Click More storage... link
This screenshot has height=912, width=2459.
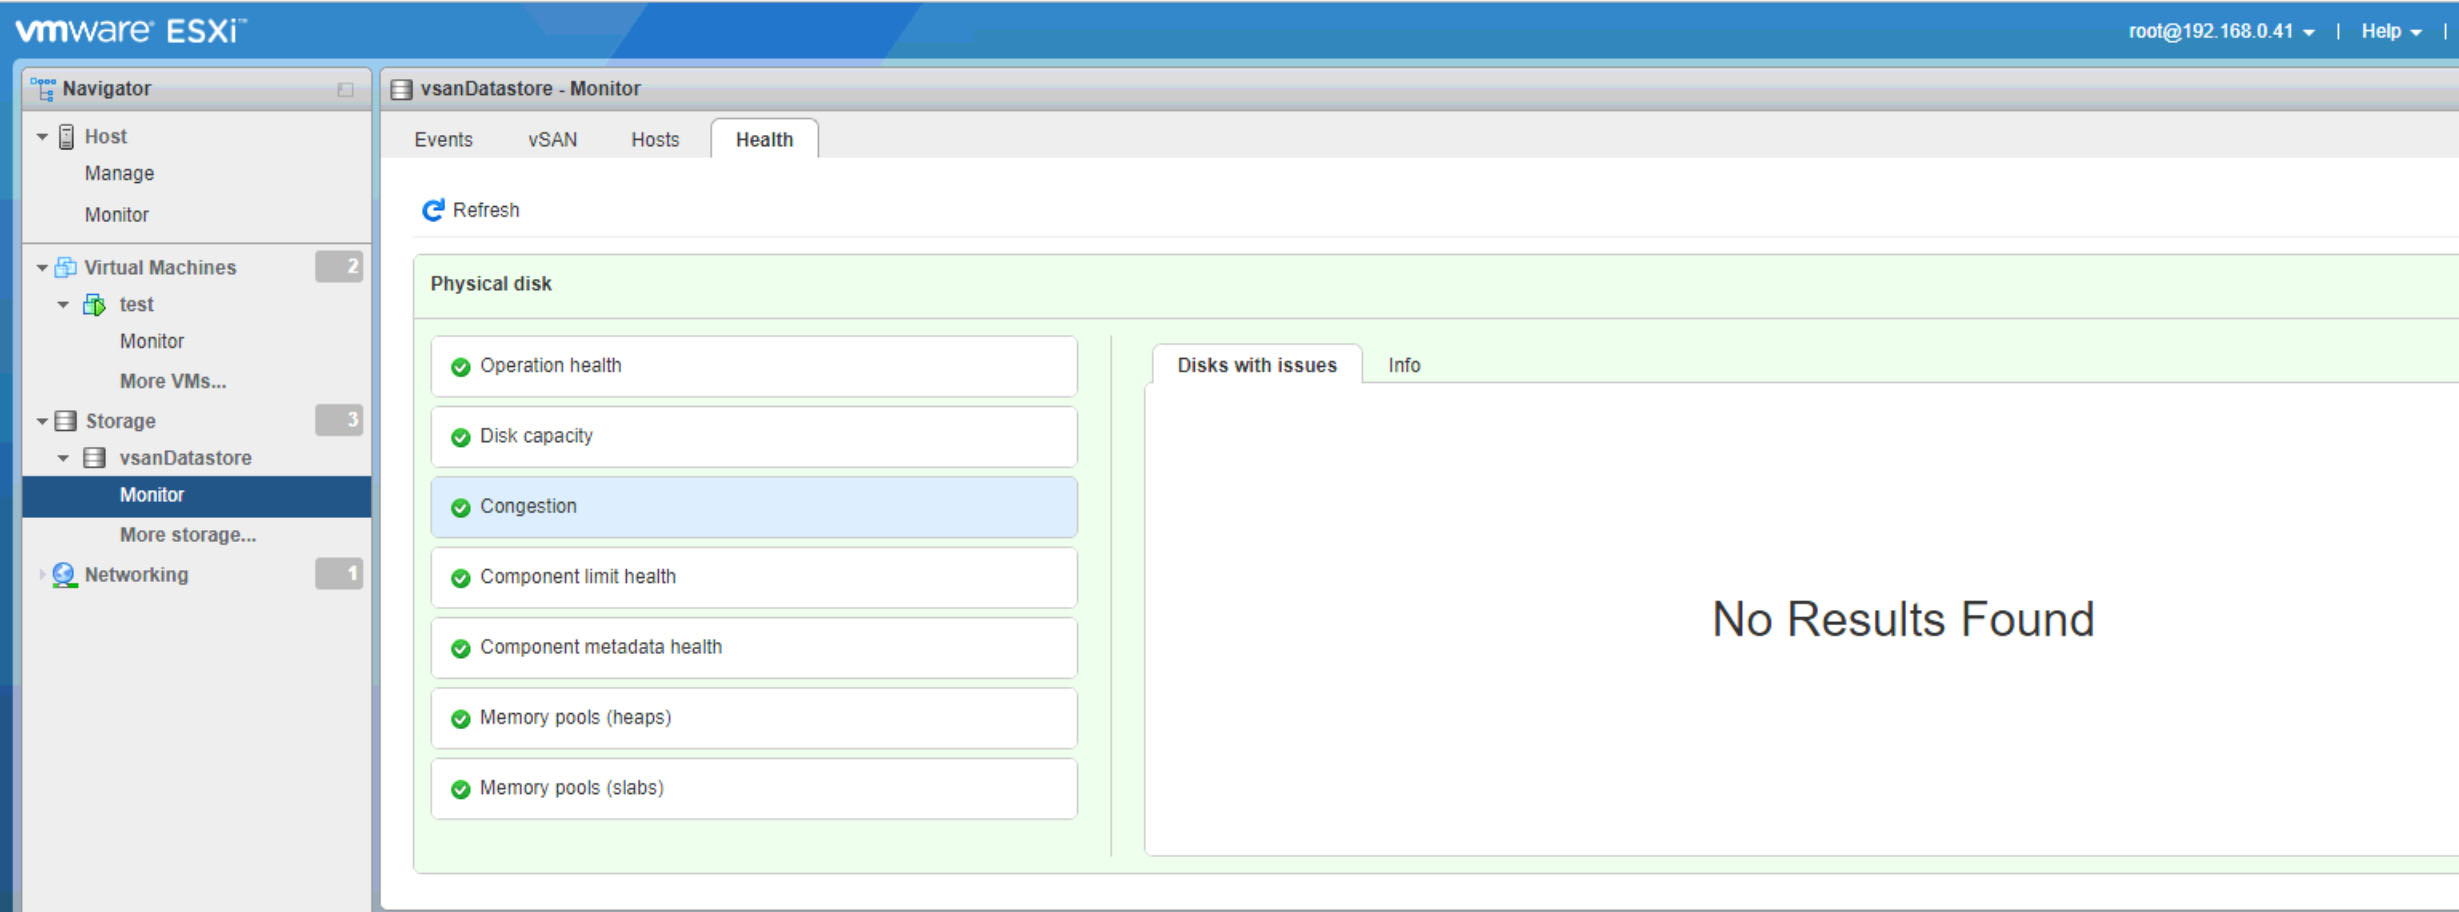coord(188,535)
